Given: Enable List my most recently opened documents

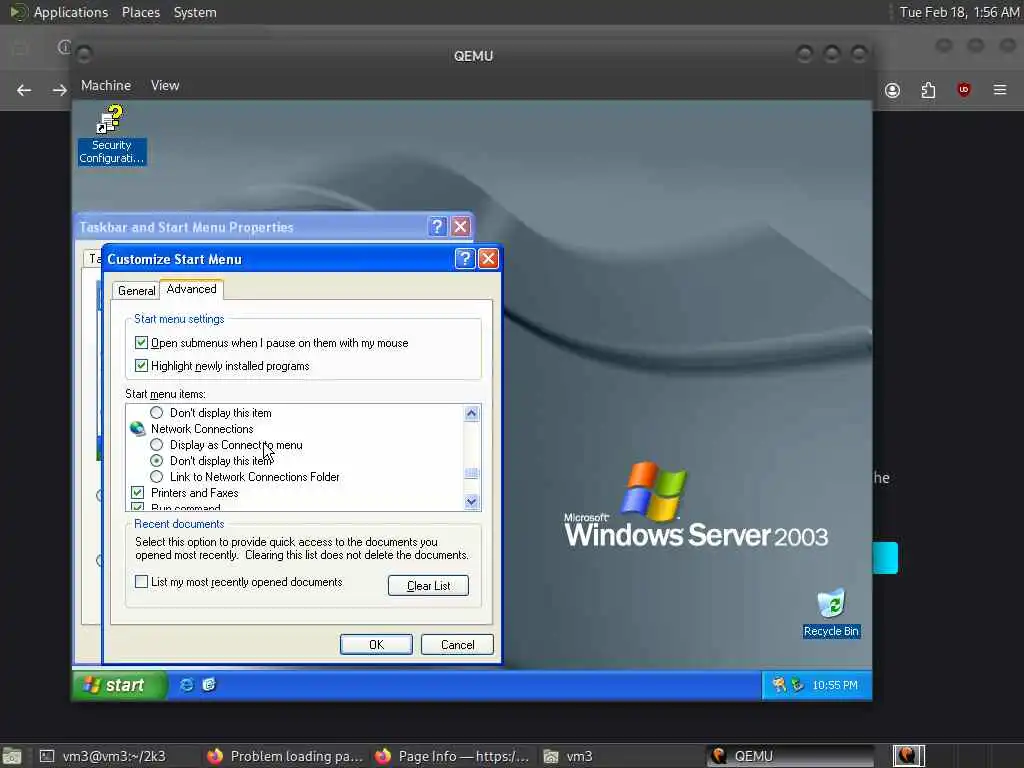Looking at the screenshot, I should pos(141,581).
